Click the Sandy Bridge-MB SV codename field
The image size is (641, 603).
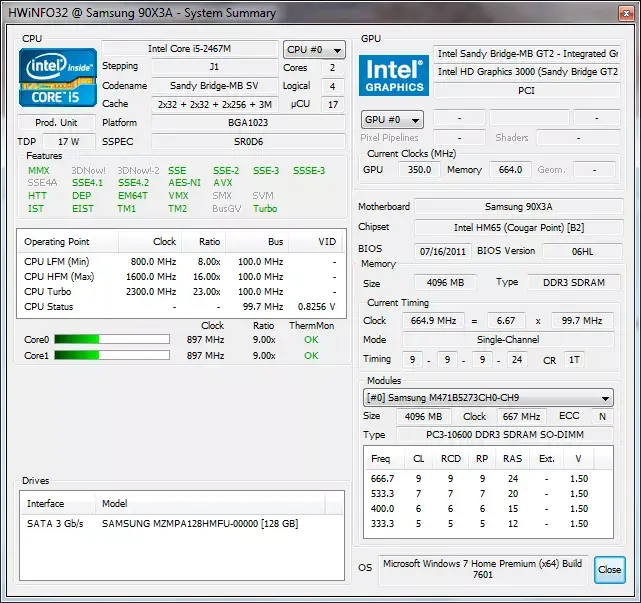pos(215,86)
